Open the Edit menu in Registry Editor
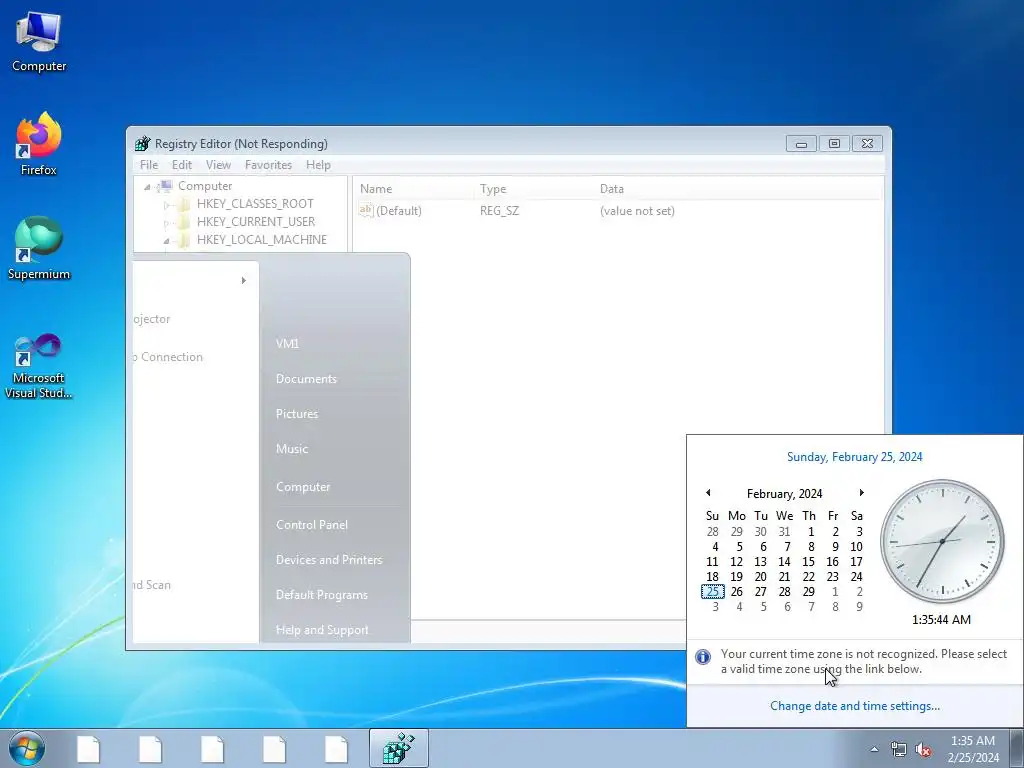The height and width of the screenshot is (768, 1024). [182, 165]
